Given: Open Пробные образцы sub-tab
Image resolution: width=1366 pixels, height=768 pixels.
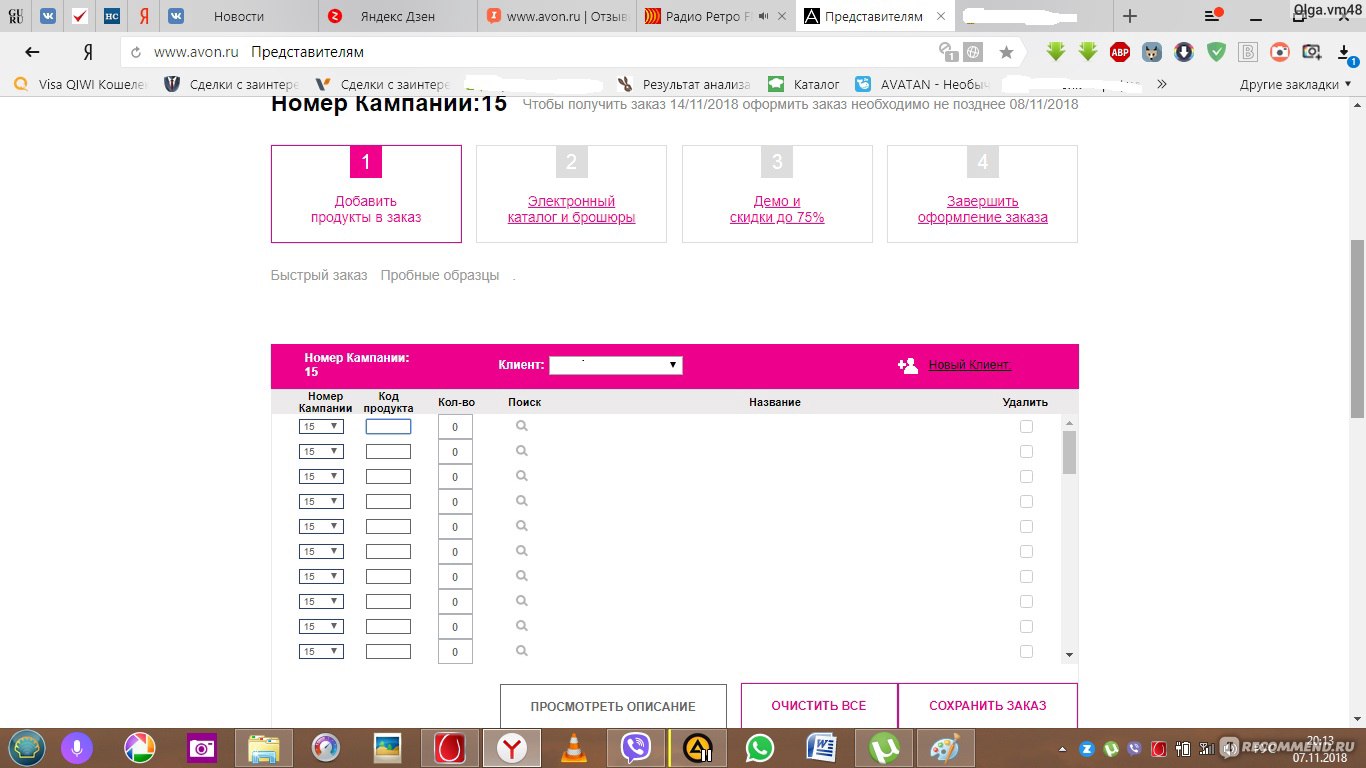Looking at the screenshot, I should pos(440,275).
